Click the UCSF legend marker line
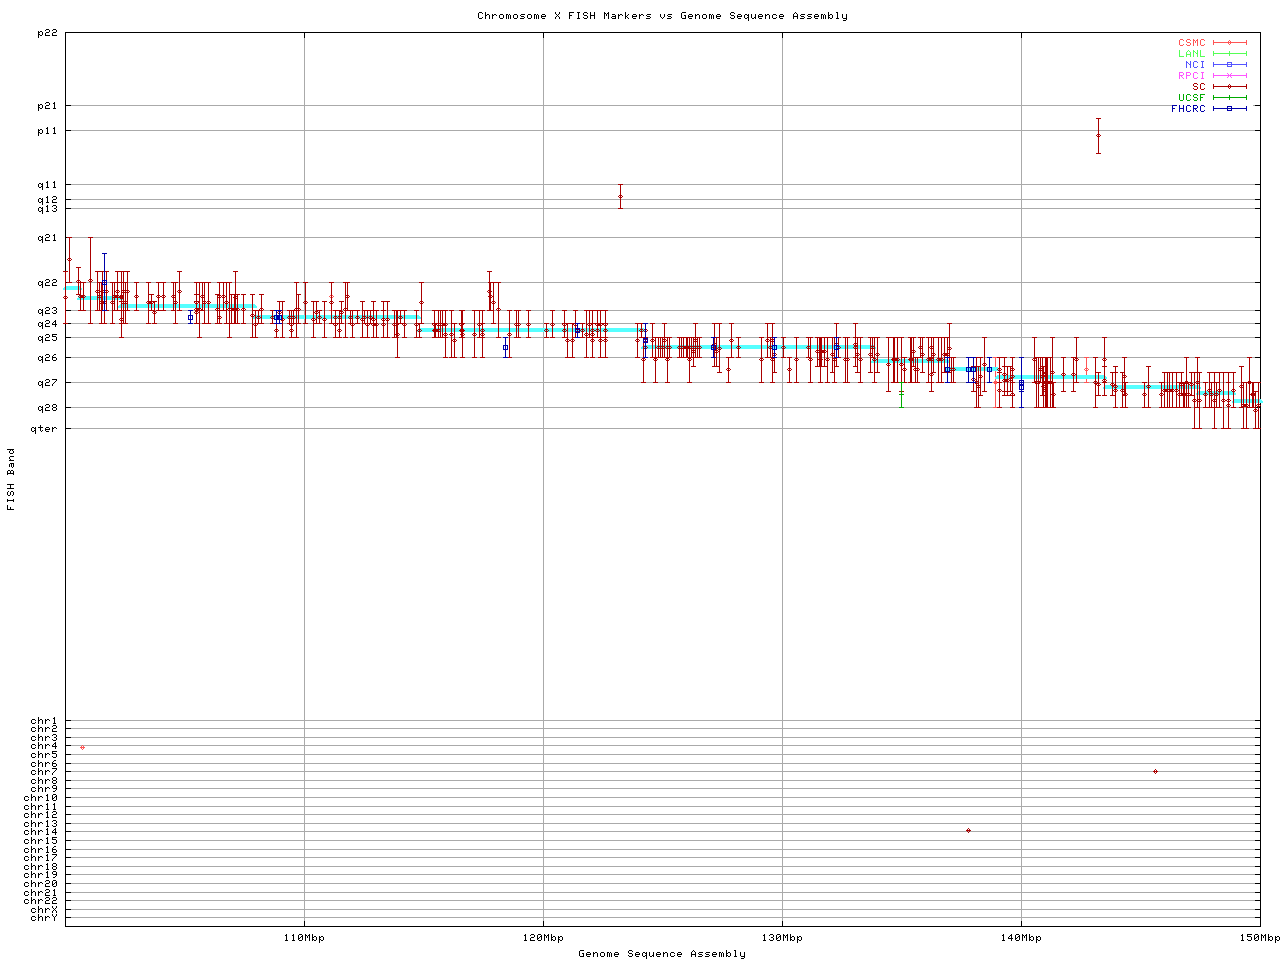 1229,98
